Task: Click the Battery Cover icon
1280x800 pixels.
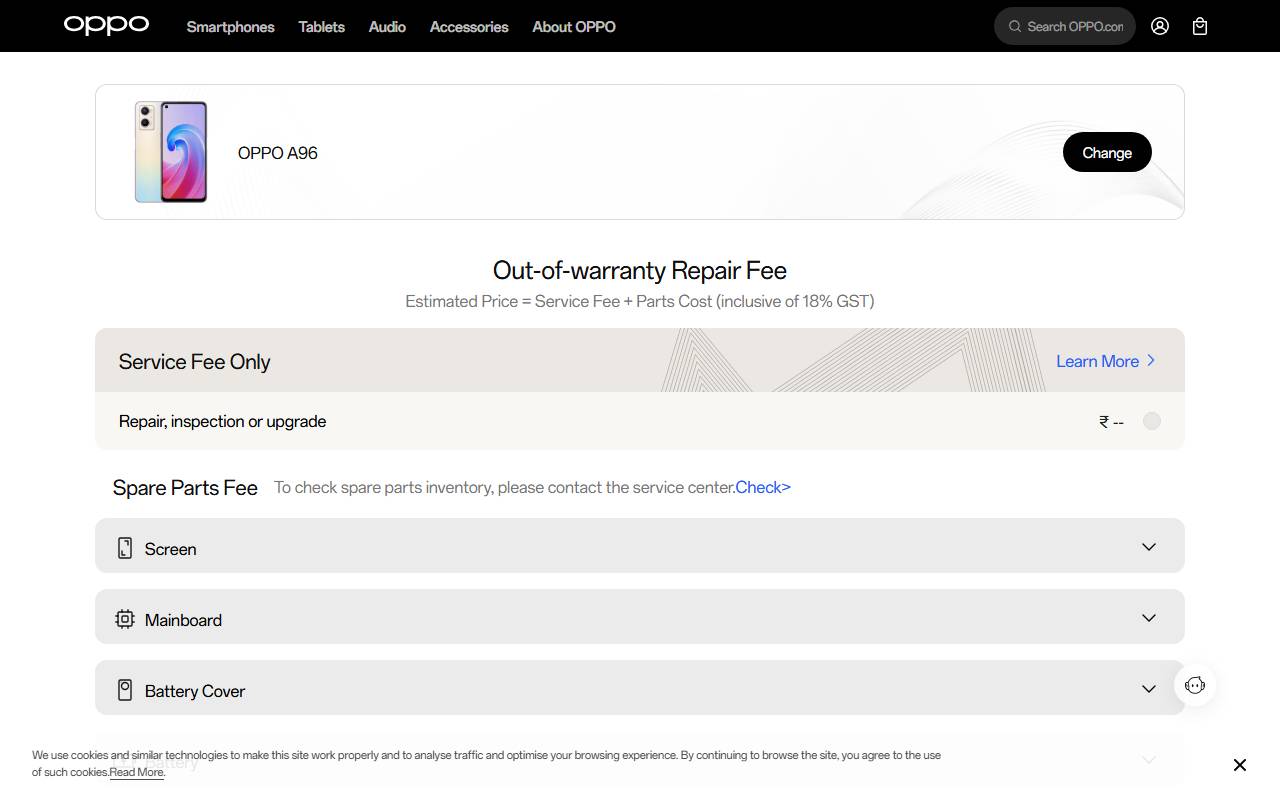Action: point(125,690)
